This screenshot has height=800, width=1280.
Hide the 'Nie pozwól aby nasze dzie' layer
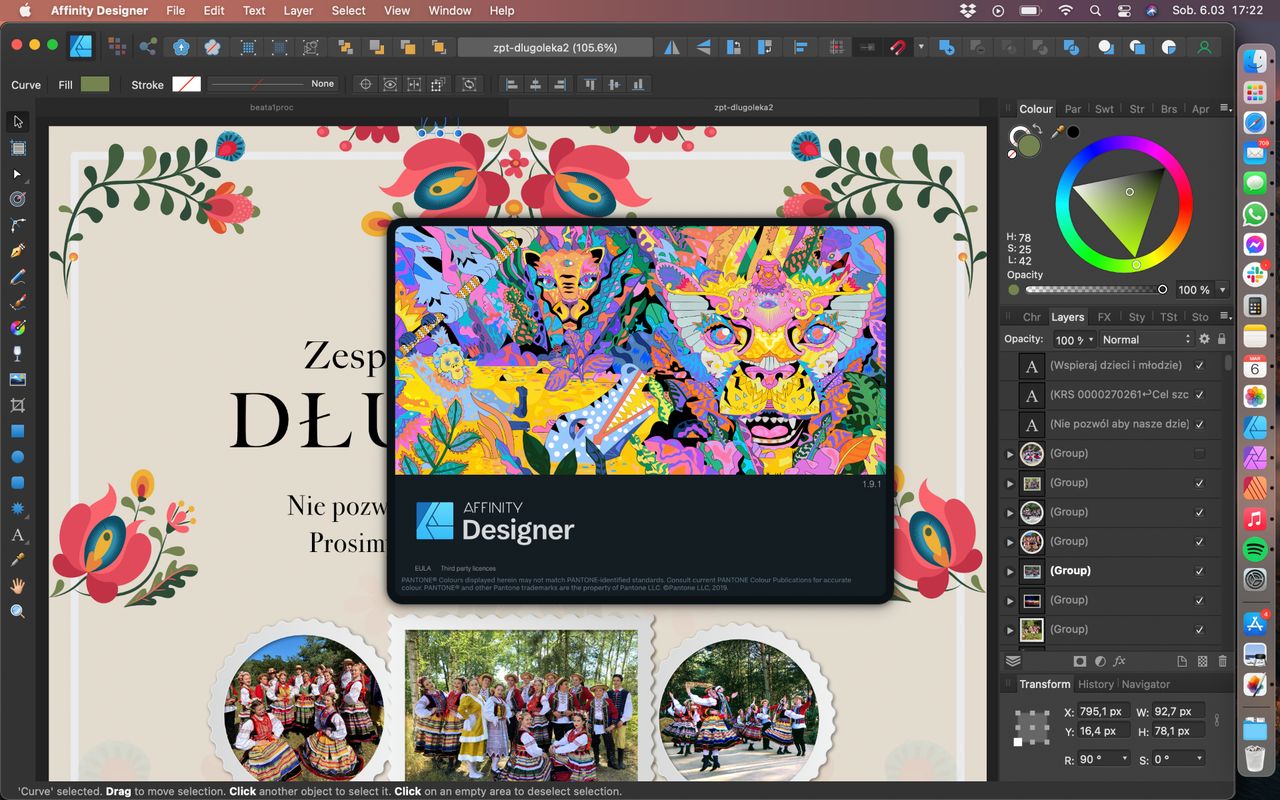tap(1200, 424)
